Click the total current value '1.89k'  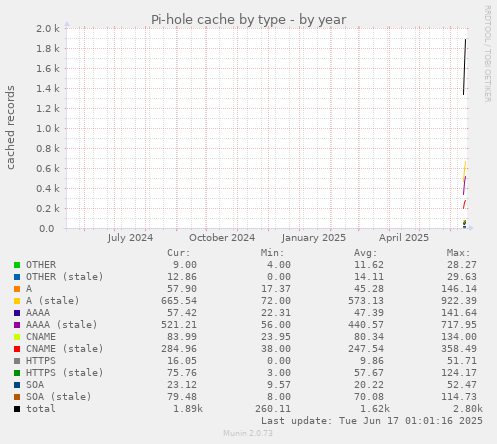[x=188, y=409]
